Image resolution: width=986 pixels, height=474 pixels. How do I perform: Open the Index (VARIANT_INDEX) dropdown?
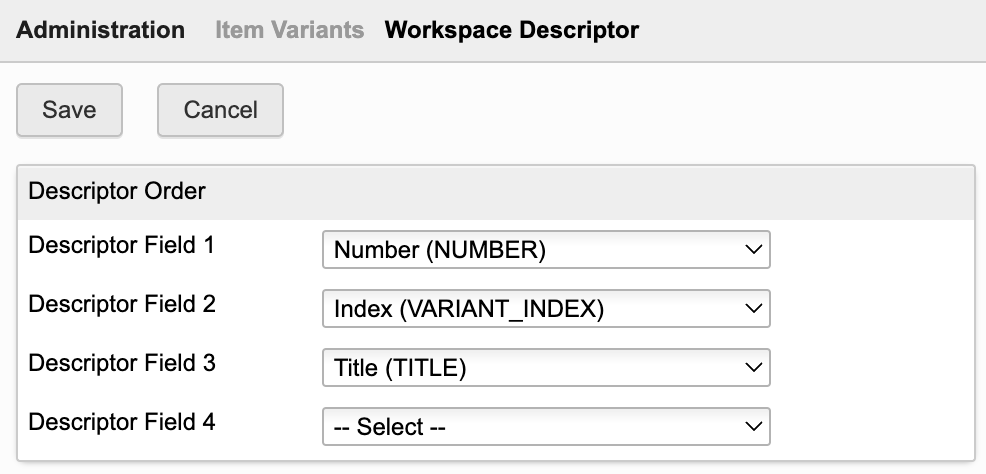point(545,310)
